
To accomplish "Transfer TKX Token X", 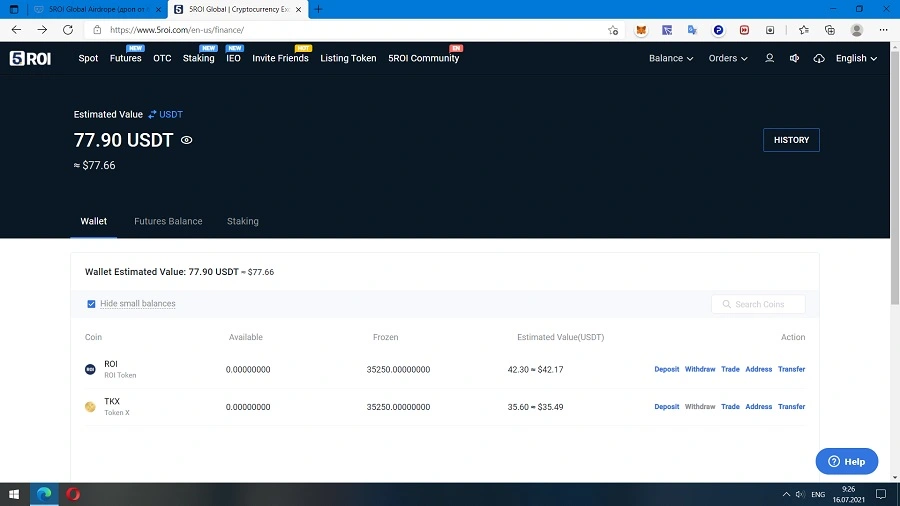I will pos(792,407).
